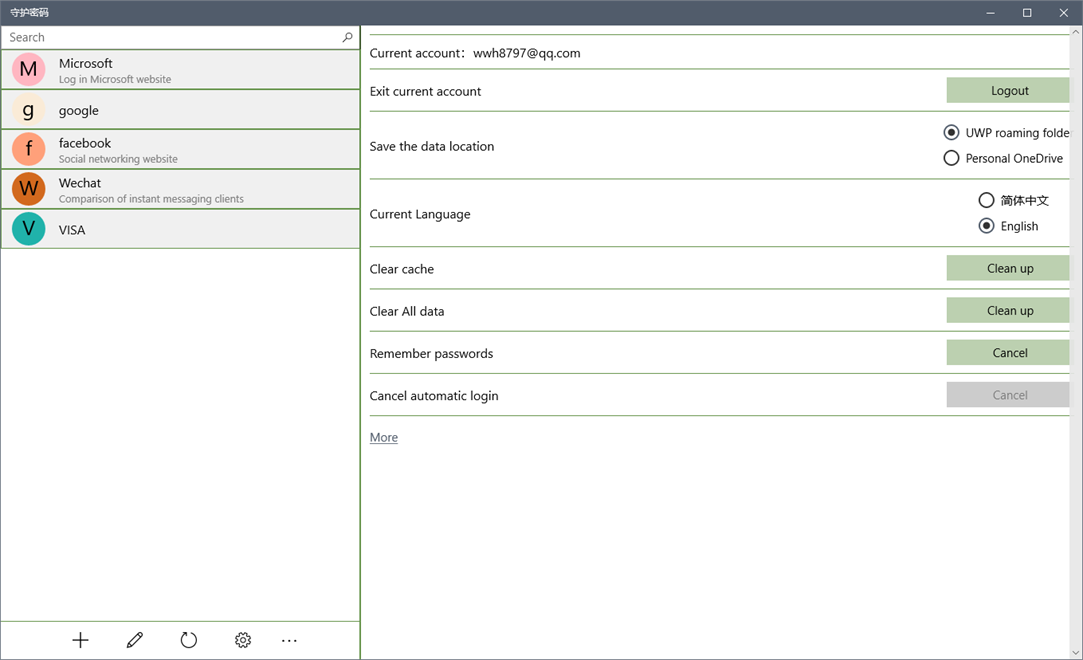The width and height of the screenshot is (1083, 660).
Task: Select the Microsoft password entry
Action: pyautogui.click(x=180, y=69)
